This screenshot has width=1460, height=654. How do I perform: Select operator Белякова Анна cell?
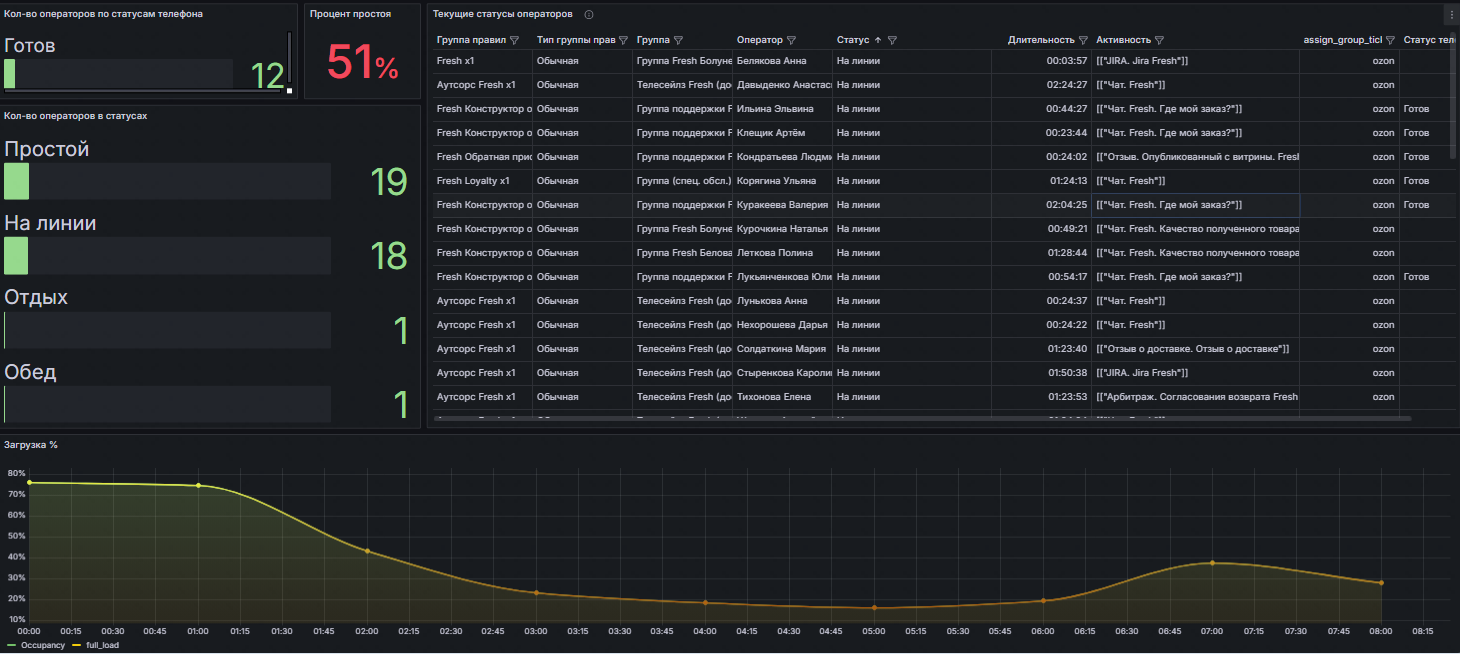pyautogui.click(x=770, y=61)
